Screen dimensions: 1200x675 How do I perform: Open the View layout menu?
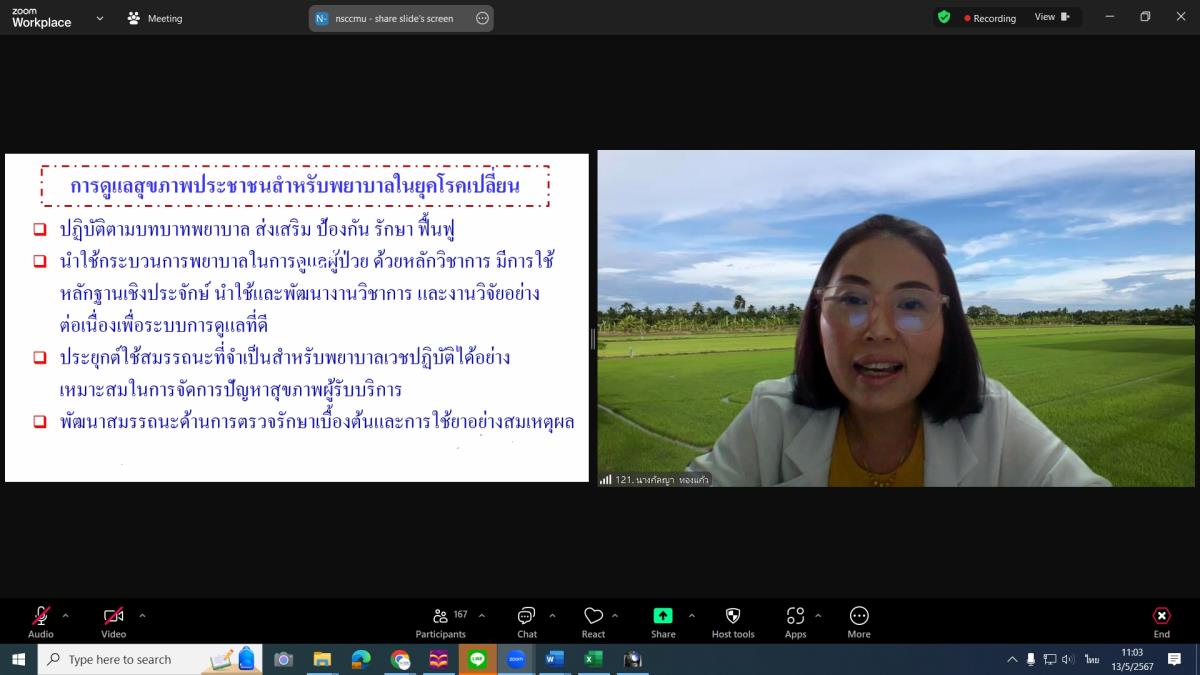(x=1051, y=17)
